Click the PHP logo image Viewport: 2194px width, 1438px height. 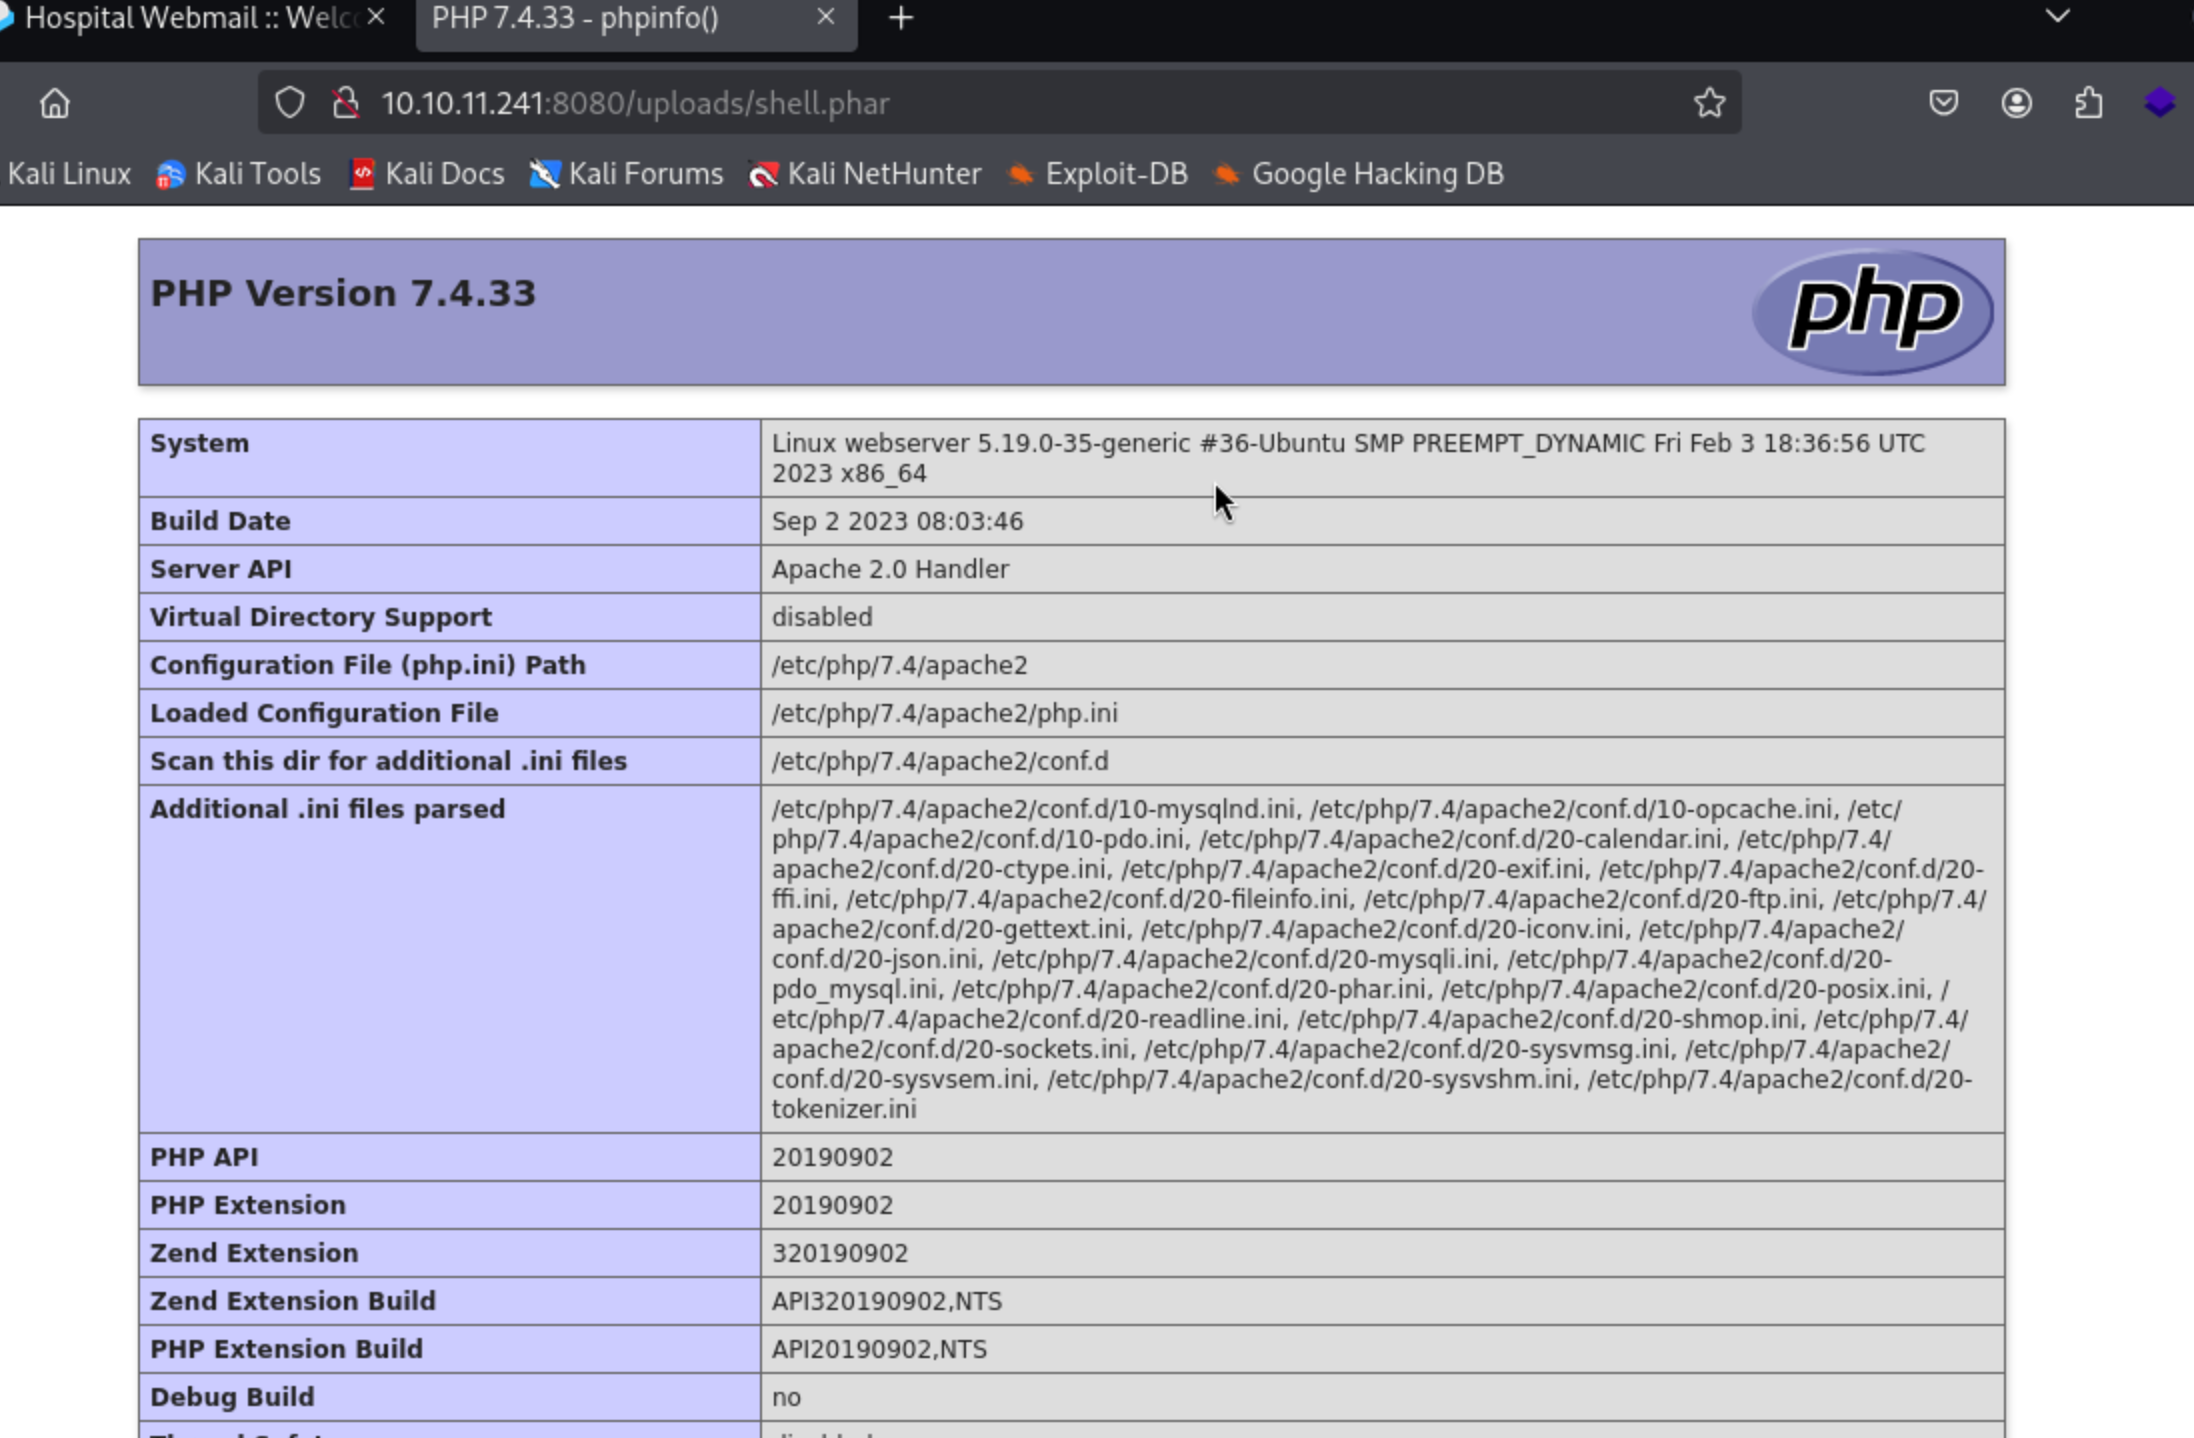[1872, 312]
